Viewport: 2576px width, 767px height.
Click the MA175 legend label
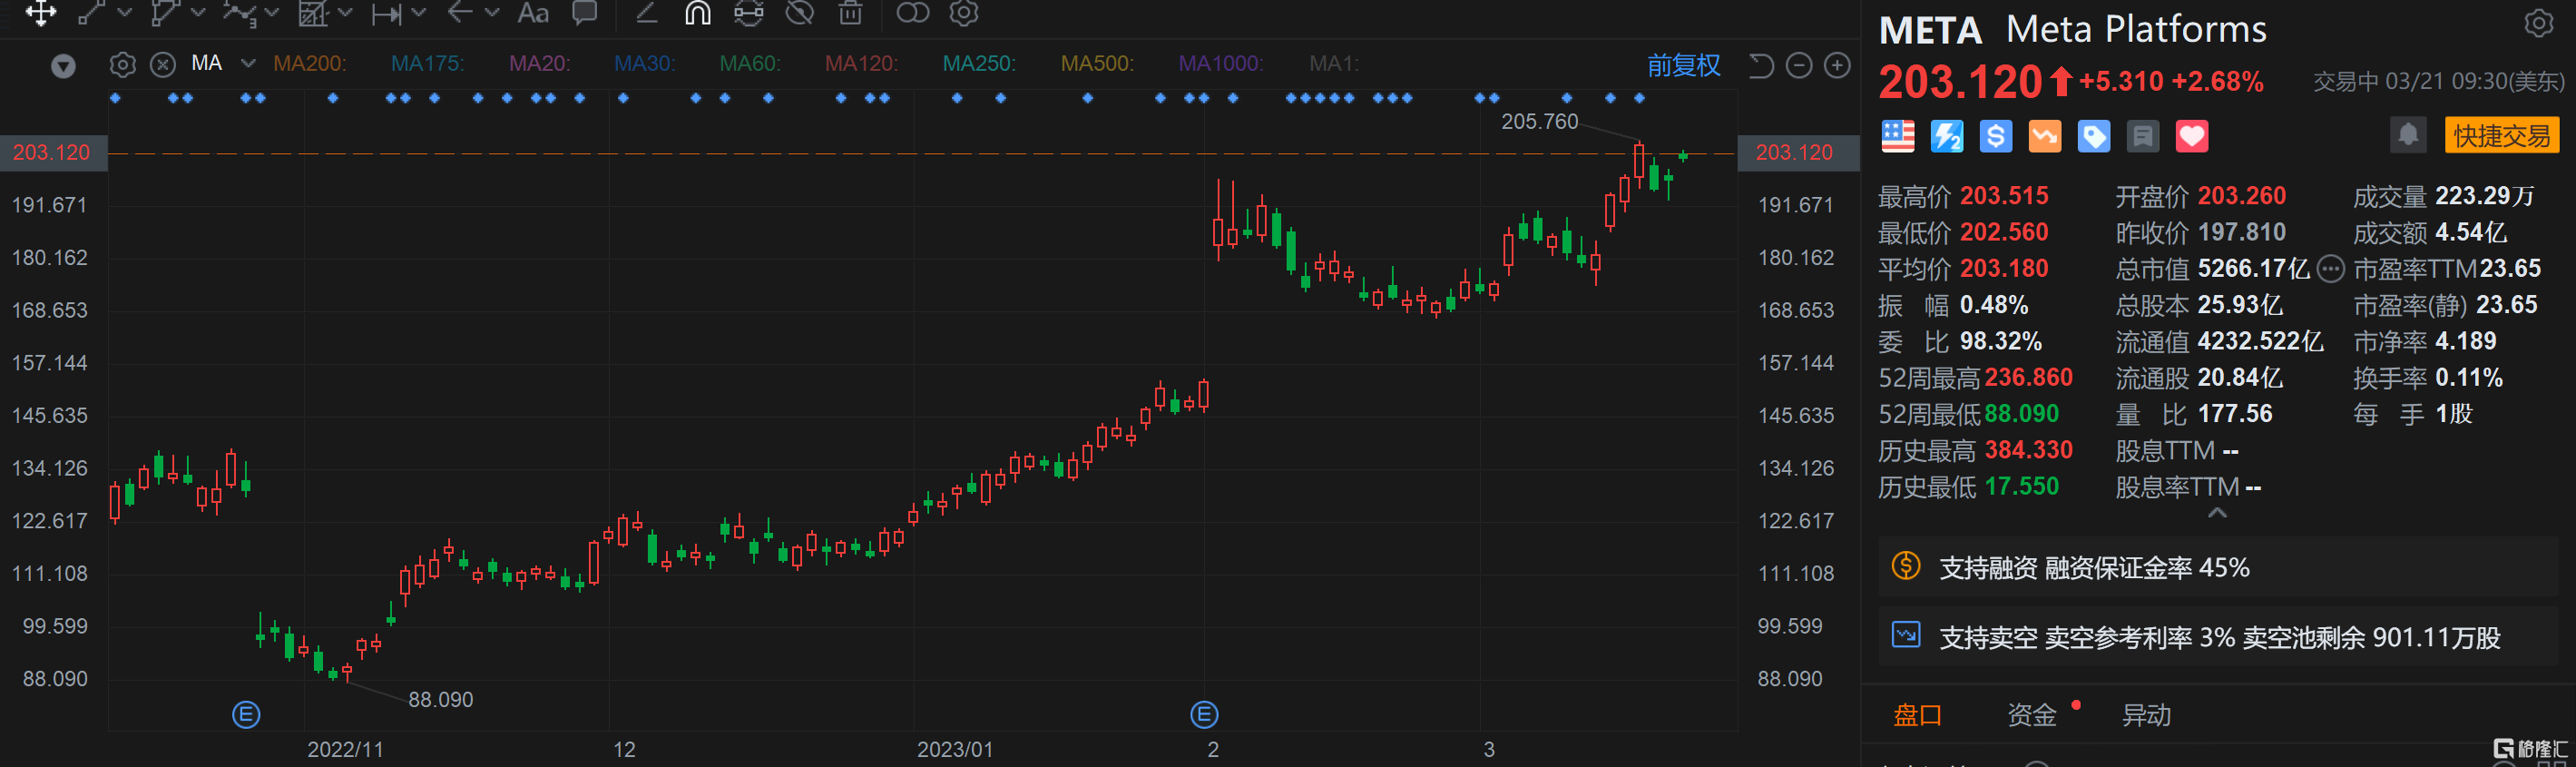pos(427,64)
